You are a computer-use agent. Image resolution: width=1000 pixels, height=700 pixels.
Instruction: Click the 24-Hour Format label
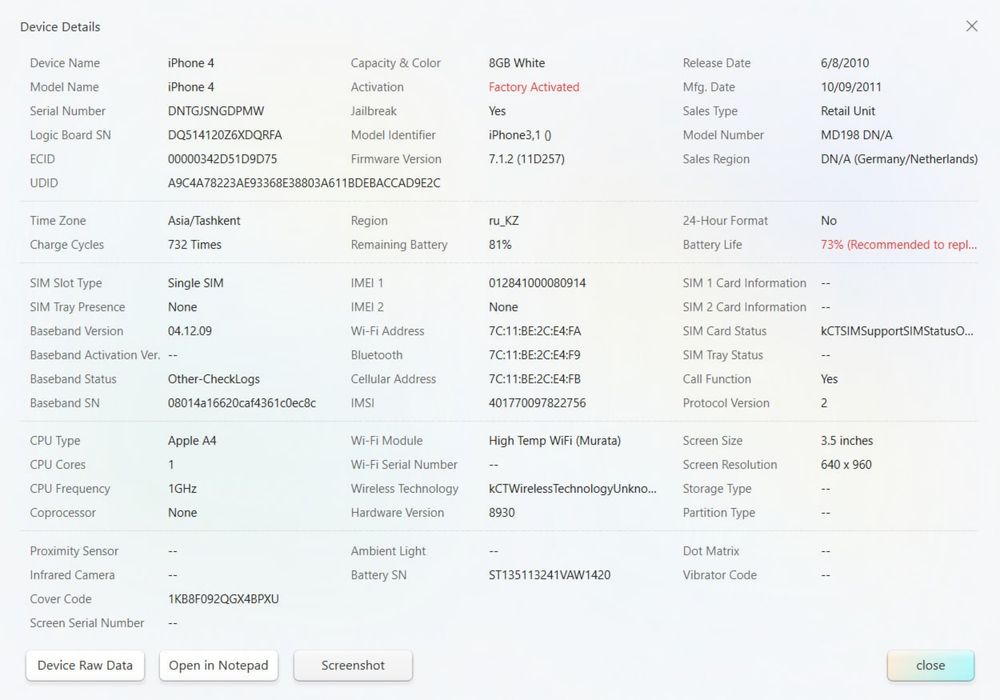click(x=725, y=221)
